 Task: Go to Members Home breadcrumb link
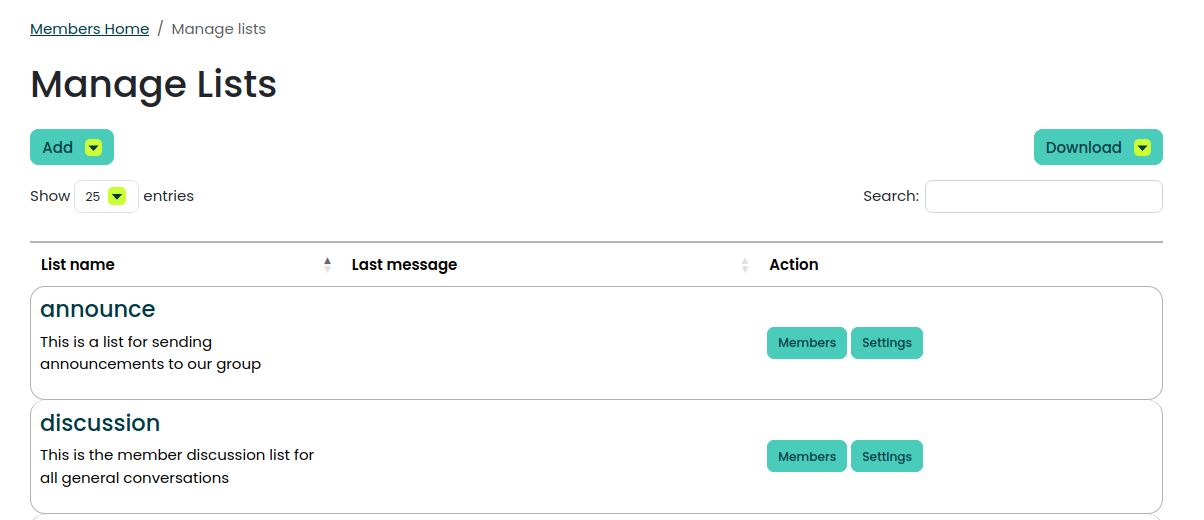[x=89, y=29]
